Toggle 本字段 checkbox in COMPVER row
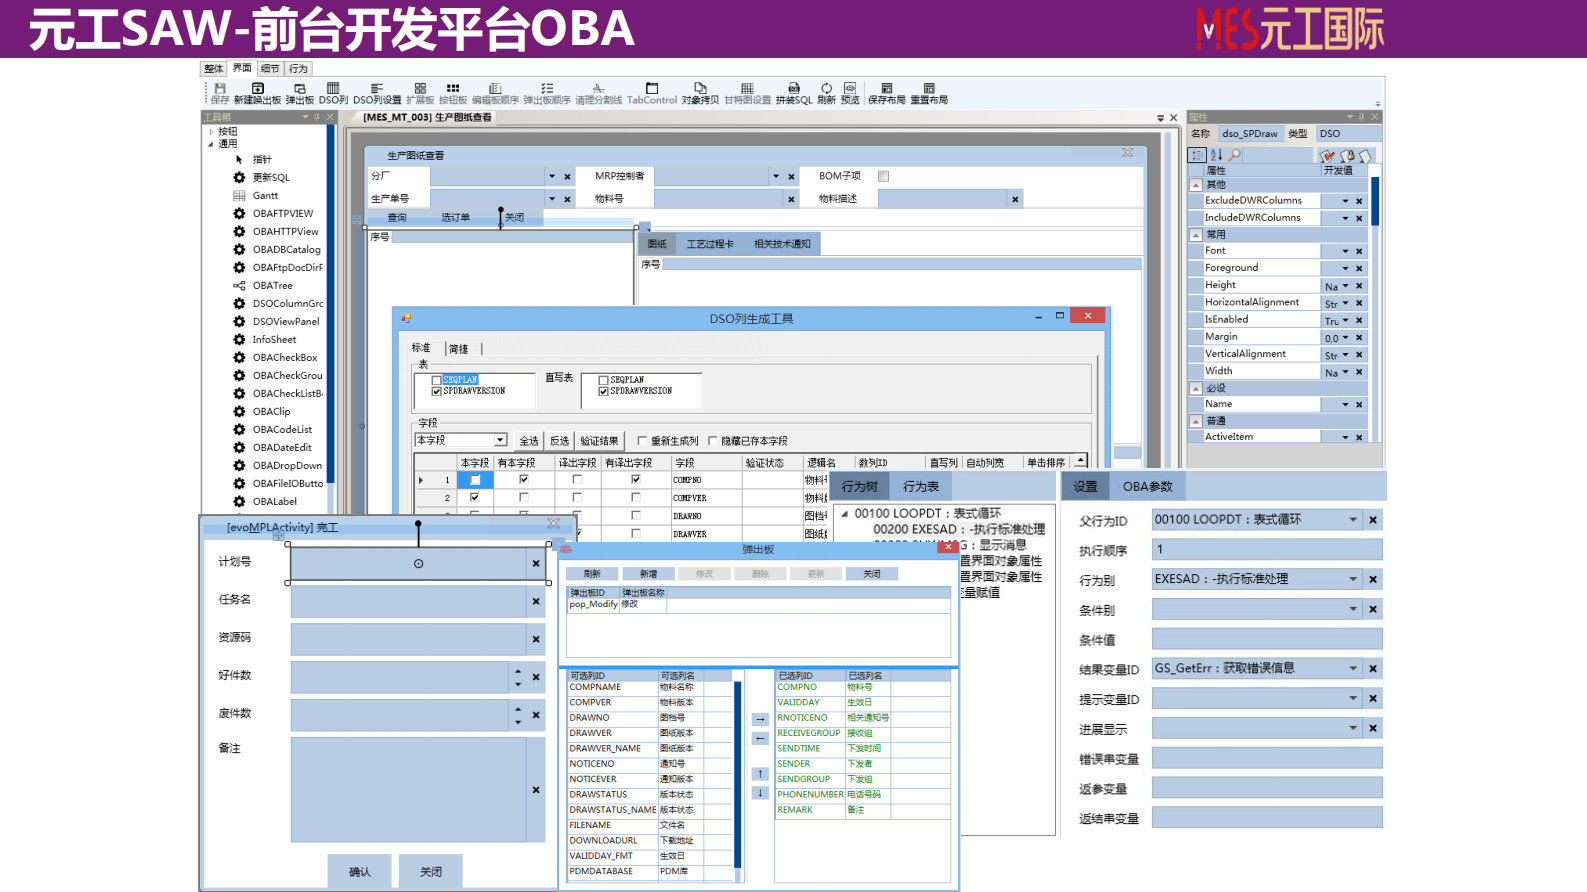 pyautogui.click(x=474, y=497)
